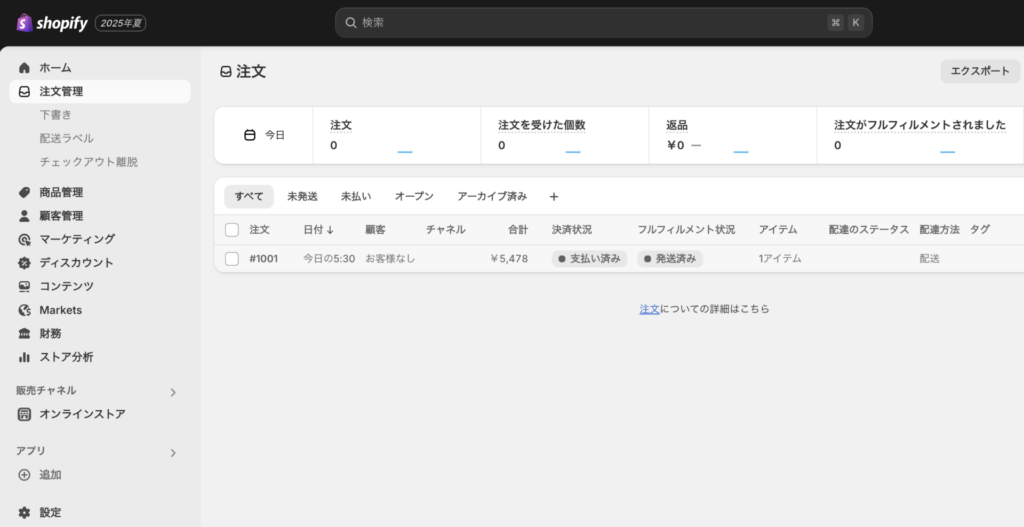Screen dimensions: 1024x527
Task: Open order #1001
Action: point(264,259)
